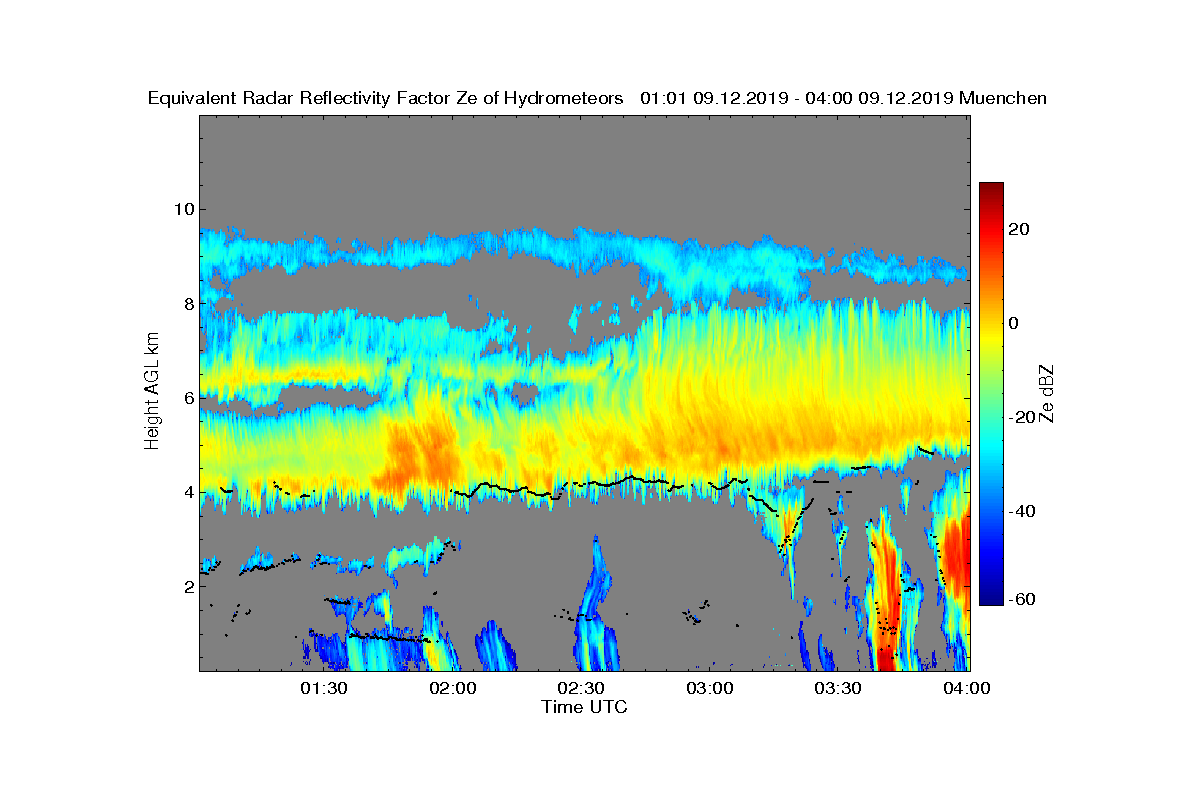Click the 02:00 time tick label
The height and width of the screenshot is (800, 1200).
(455, 688)
